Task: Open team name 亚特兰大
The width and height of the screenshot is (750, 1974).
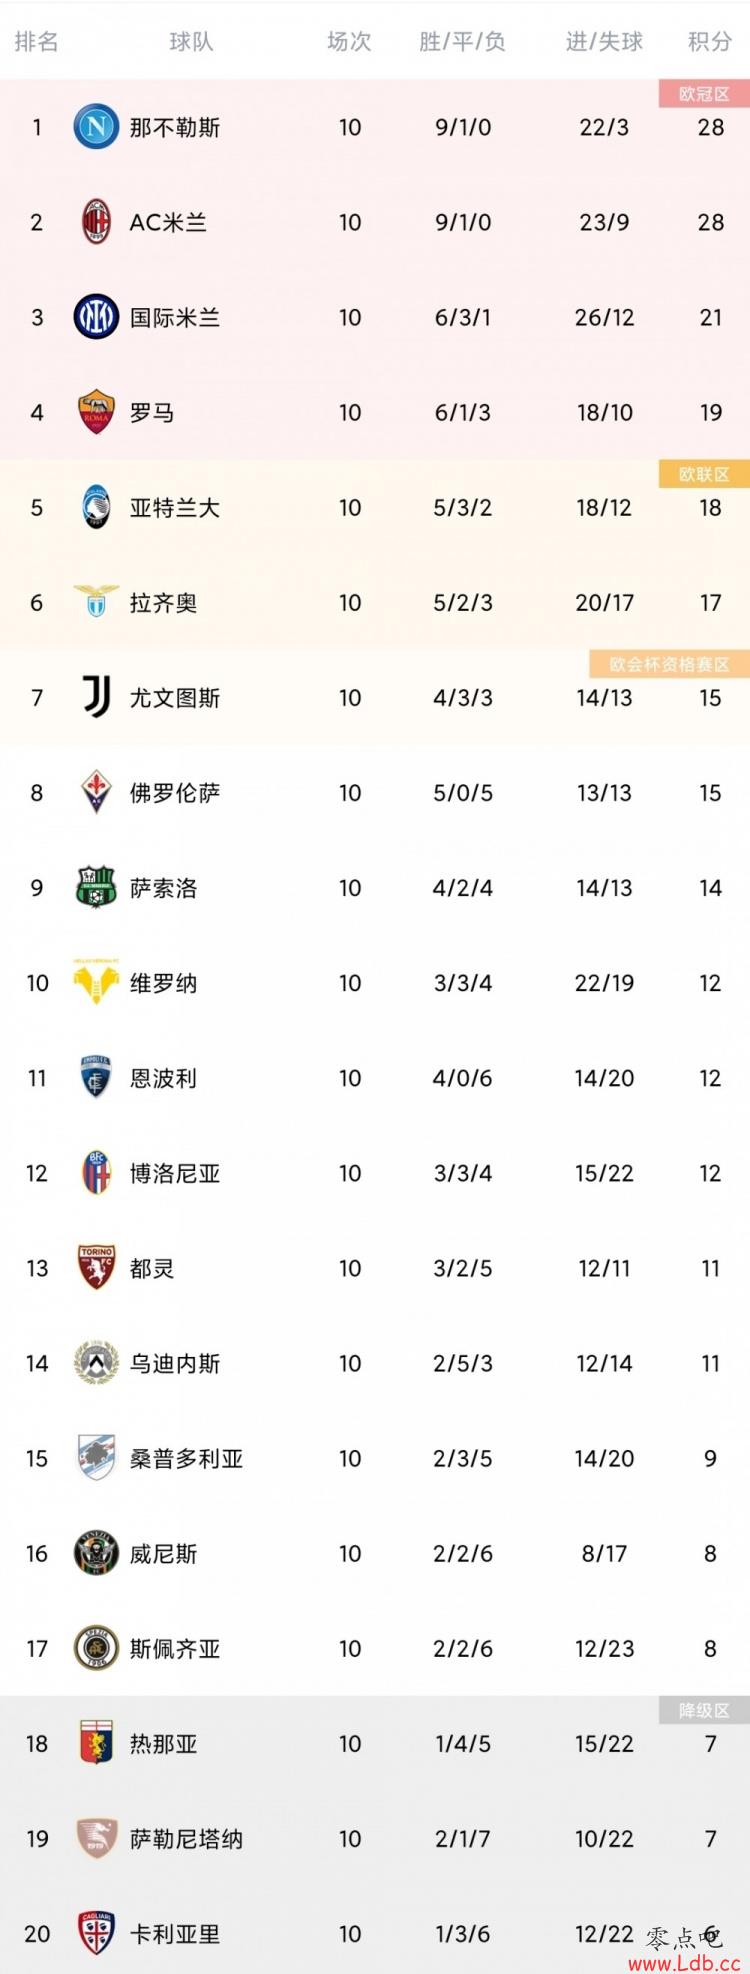Action: coord(175,507)
